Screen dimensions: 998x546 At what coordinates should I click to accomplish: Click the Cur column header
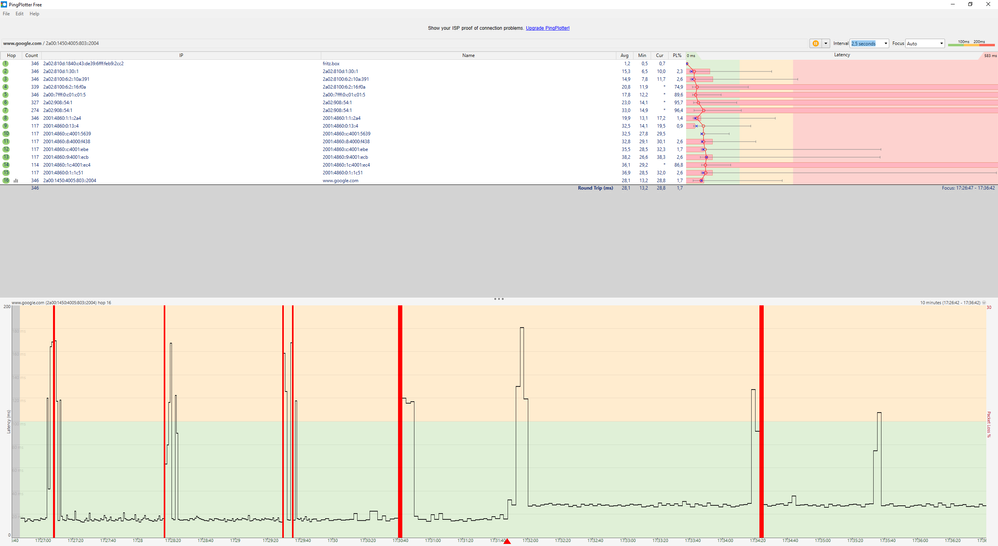[x=659, y=55]
